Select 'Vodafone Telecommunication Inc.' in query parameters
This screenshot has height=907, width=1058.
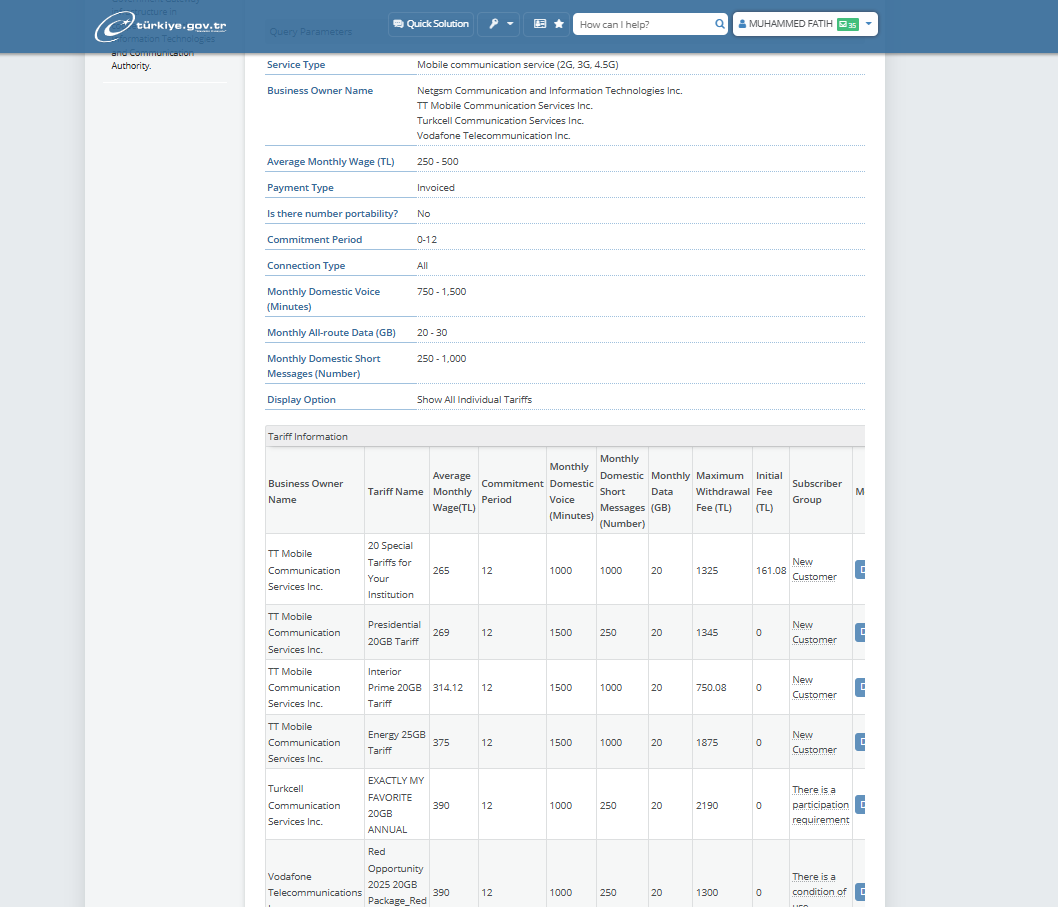[494, 136]
